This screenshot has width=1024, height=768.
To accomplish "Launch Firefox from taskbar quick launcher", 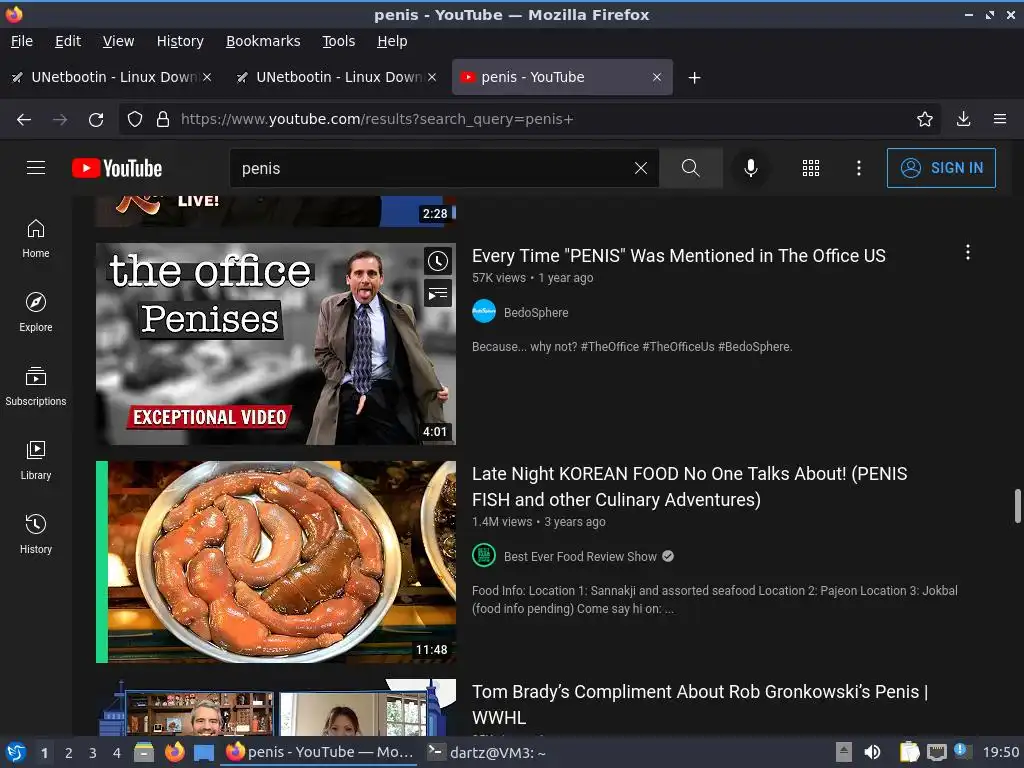I will point(174,752).
